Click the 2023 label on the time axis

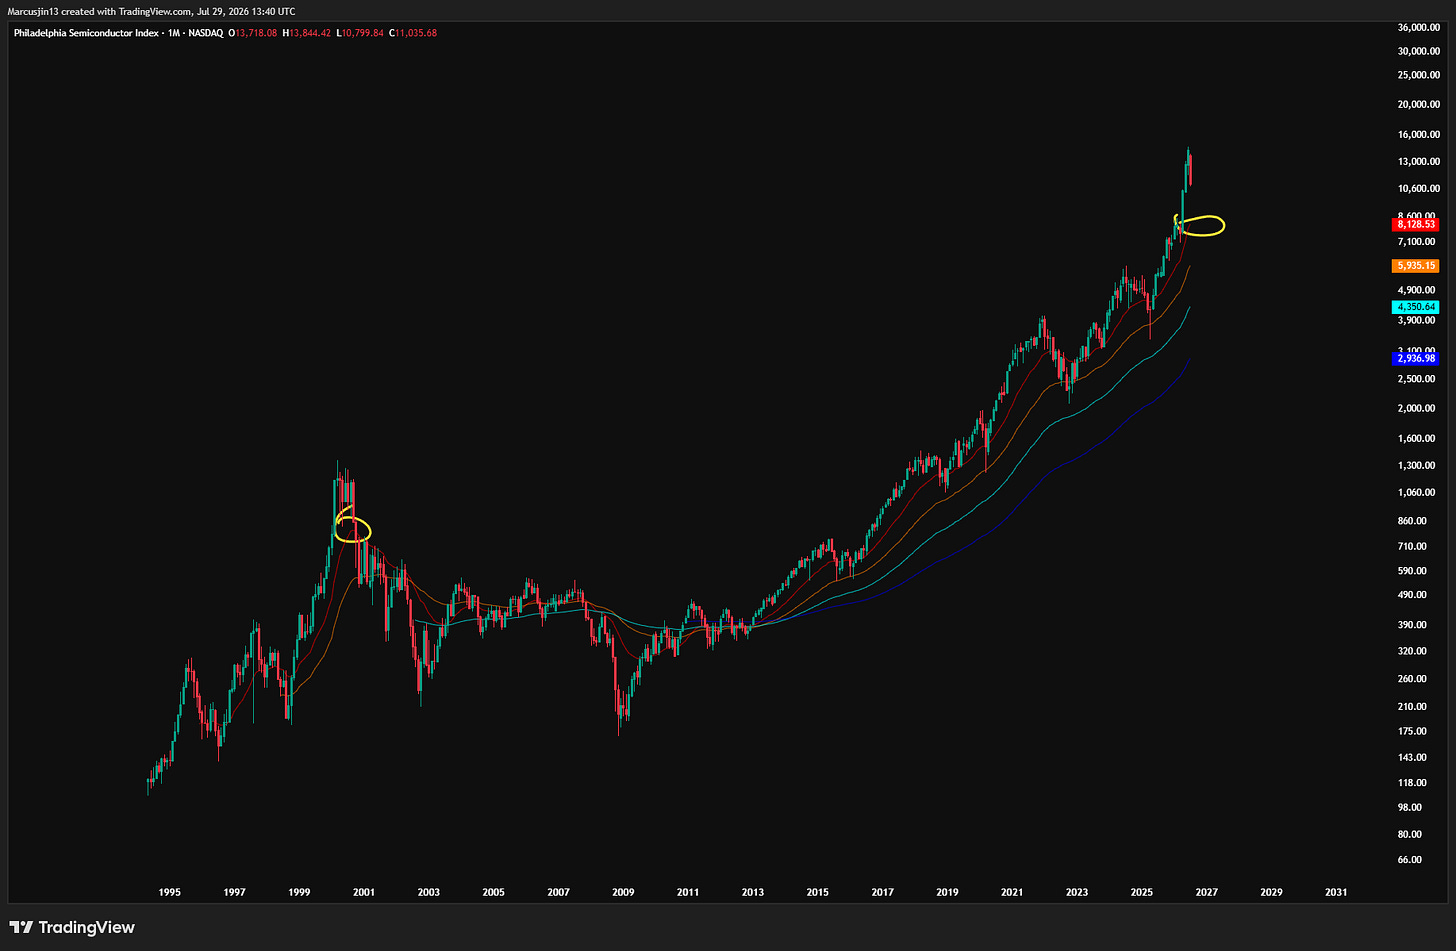tap(1077, 892)
